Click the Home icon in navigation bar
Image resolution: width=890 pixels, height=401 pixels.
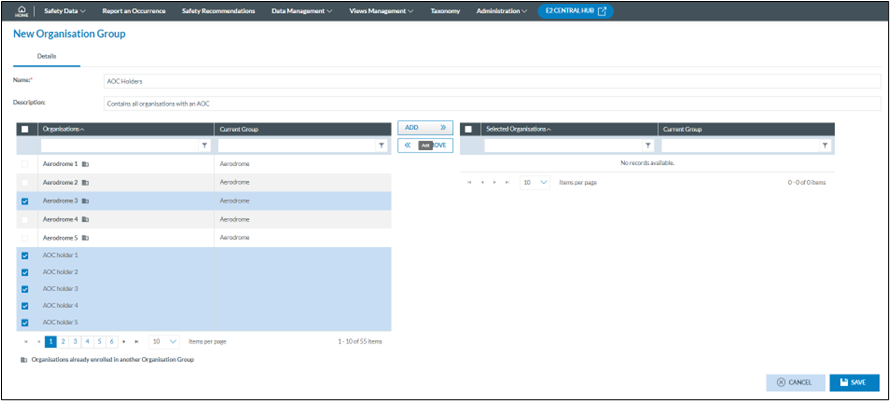pos(22,11)
